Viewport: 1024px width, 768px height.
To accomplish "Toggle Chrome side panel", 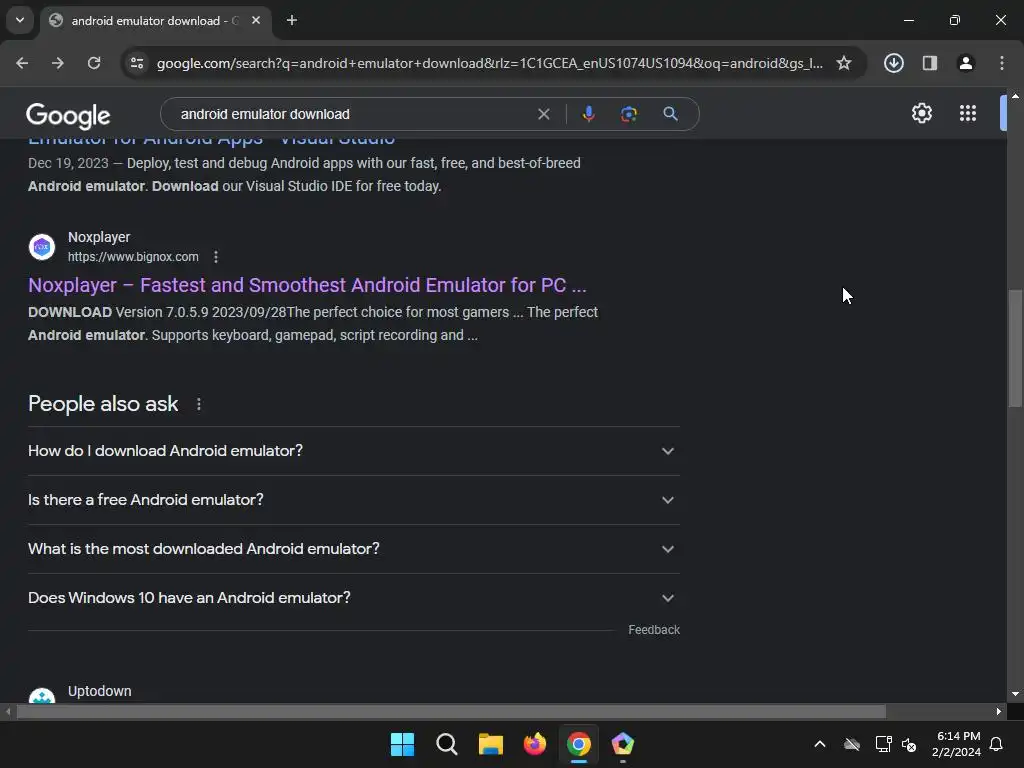I will 929,63.
